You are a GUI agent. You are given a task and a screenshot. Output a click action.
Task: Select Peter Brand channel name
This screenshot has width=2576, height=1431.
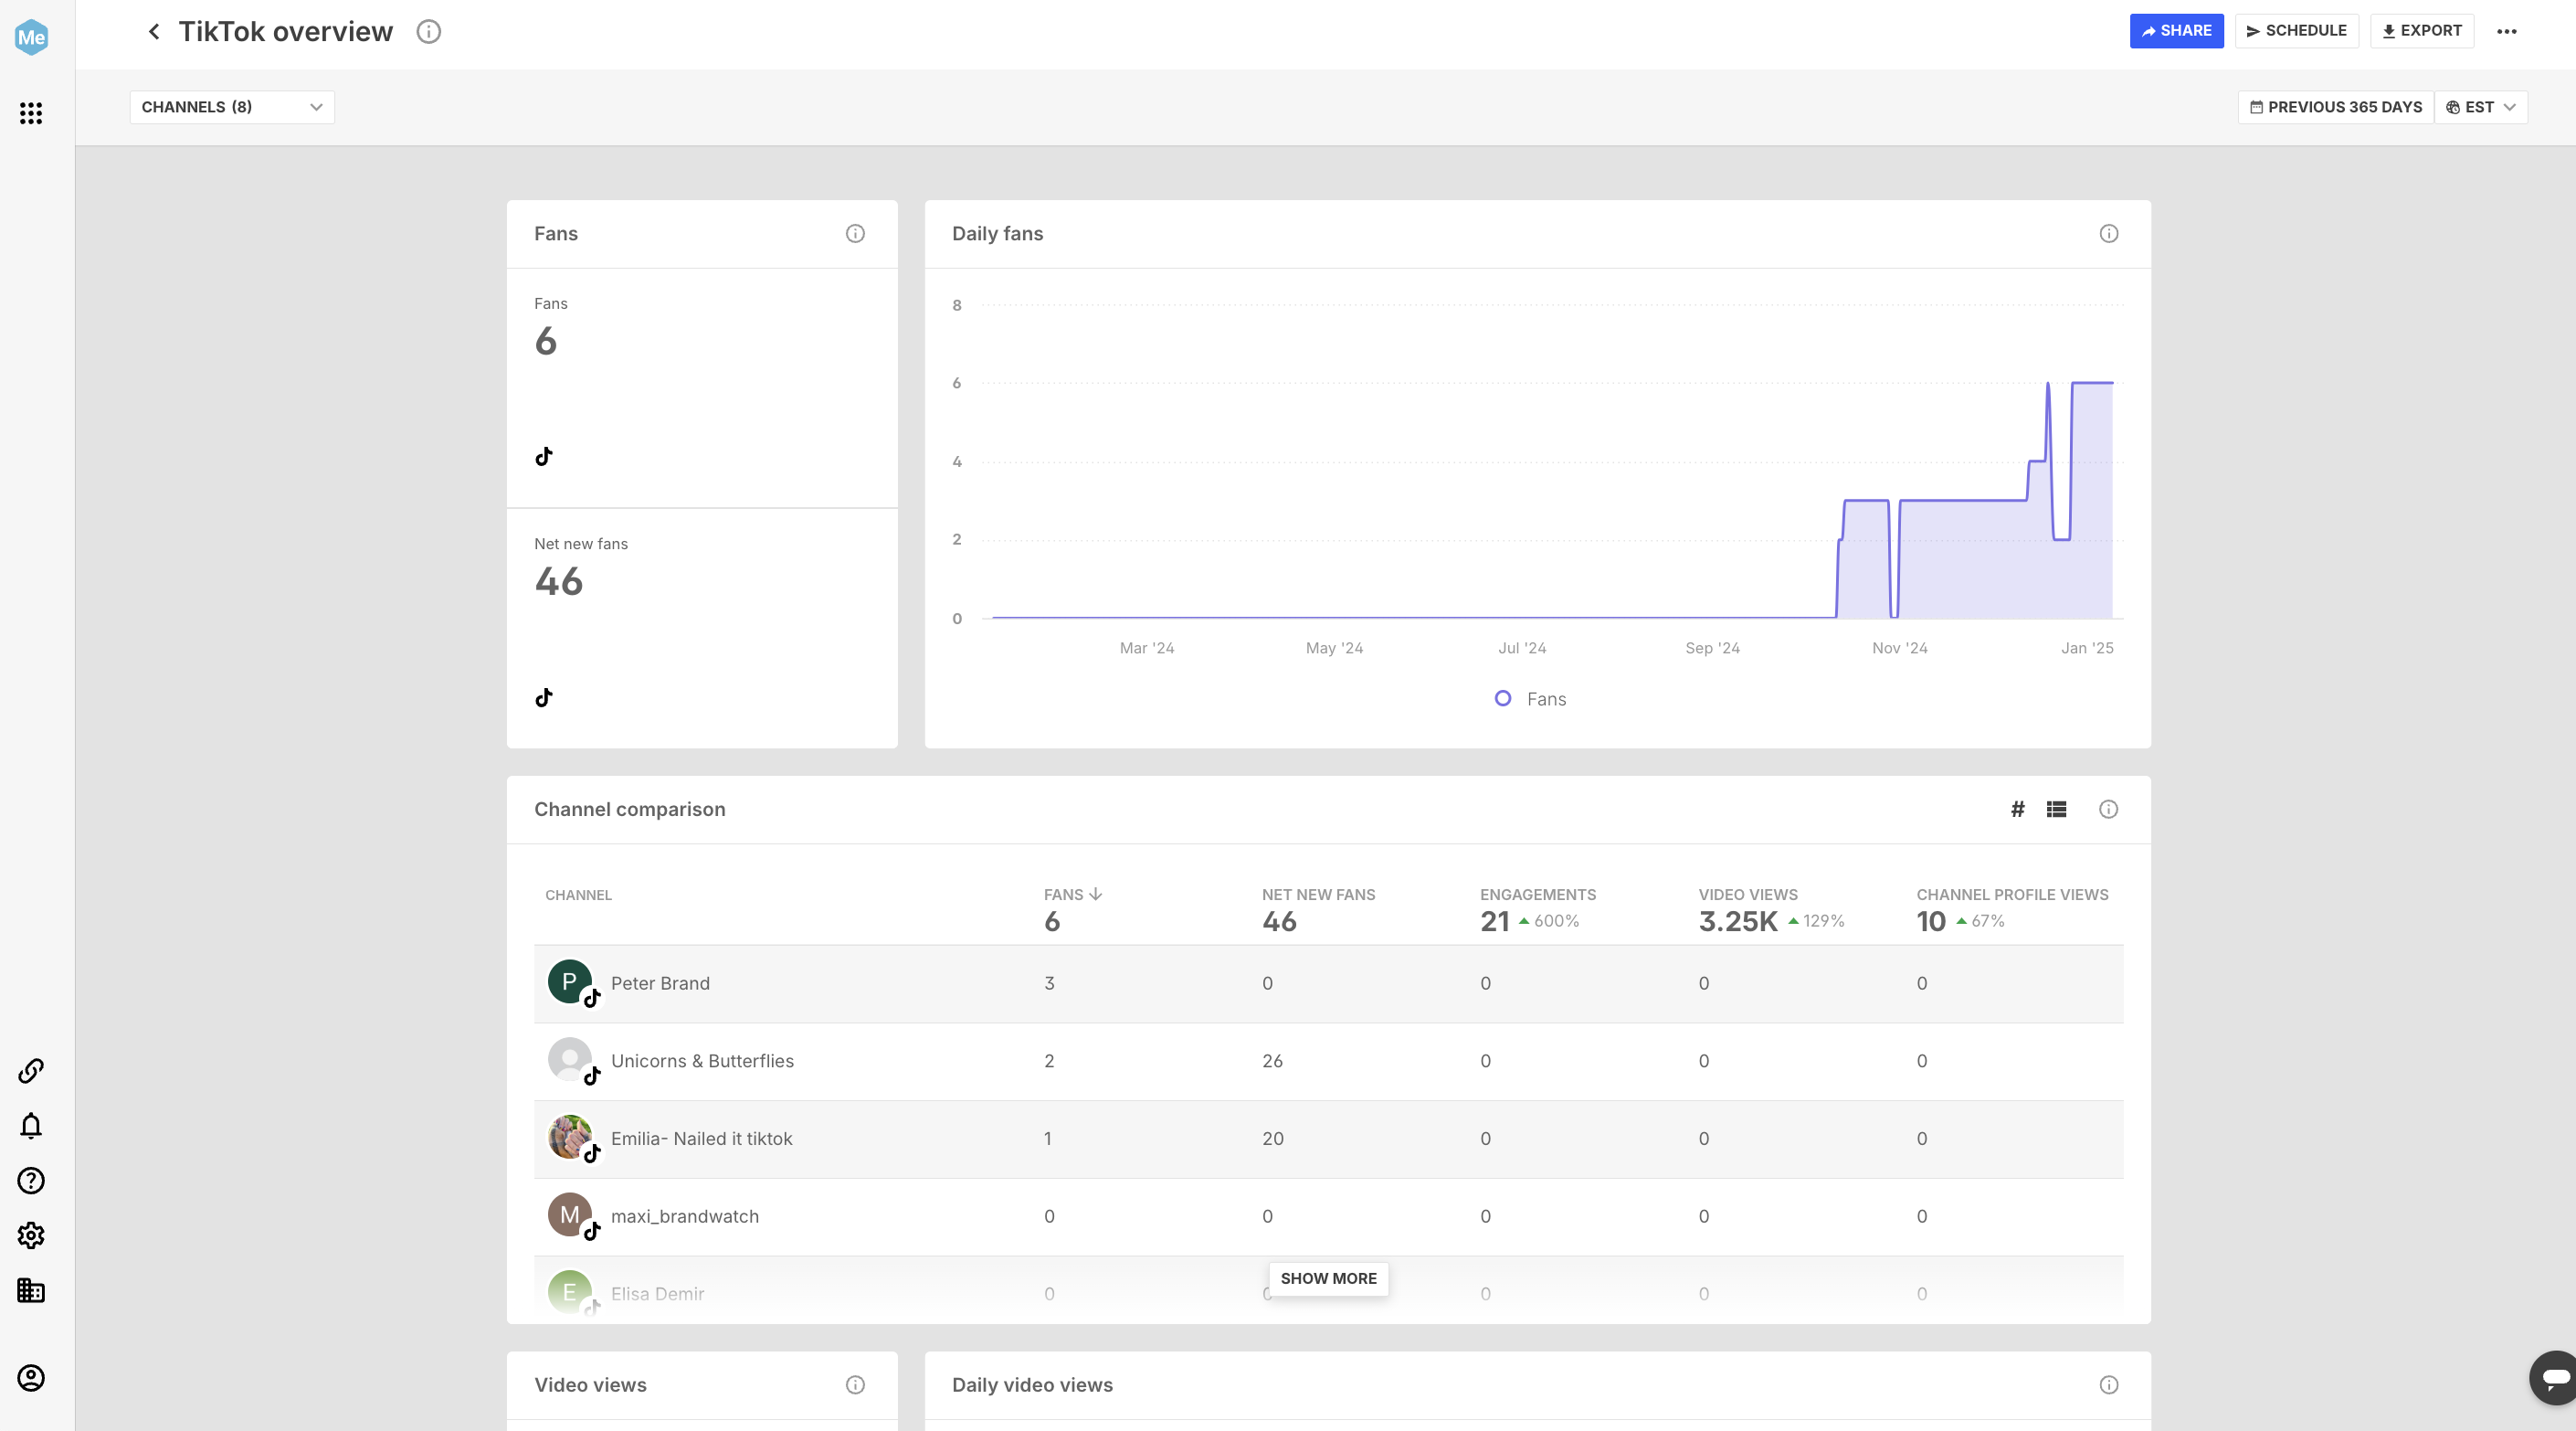click(660, 983)
